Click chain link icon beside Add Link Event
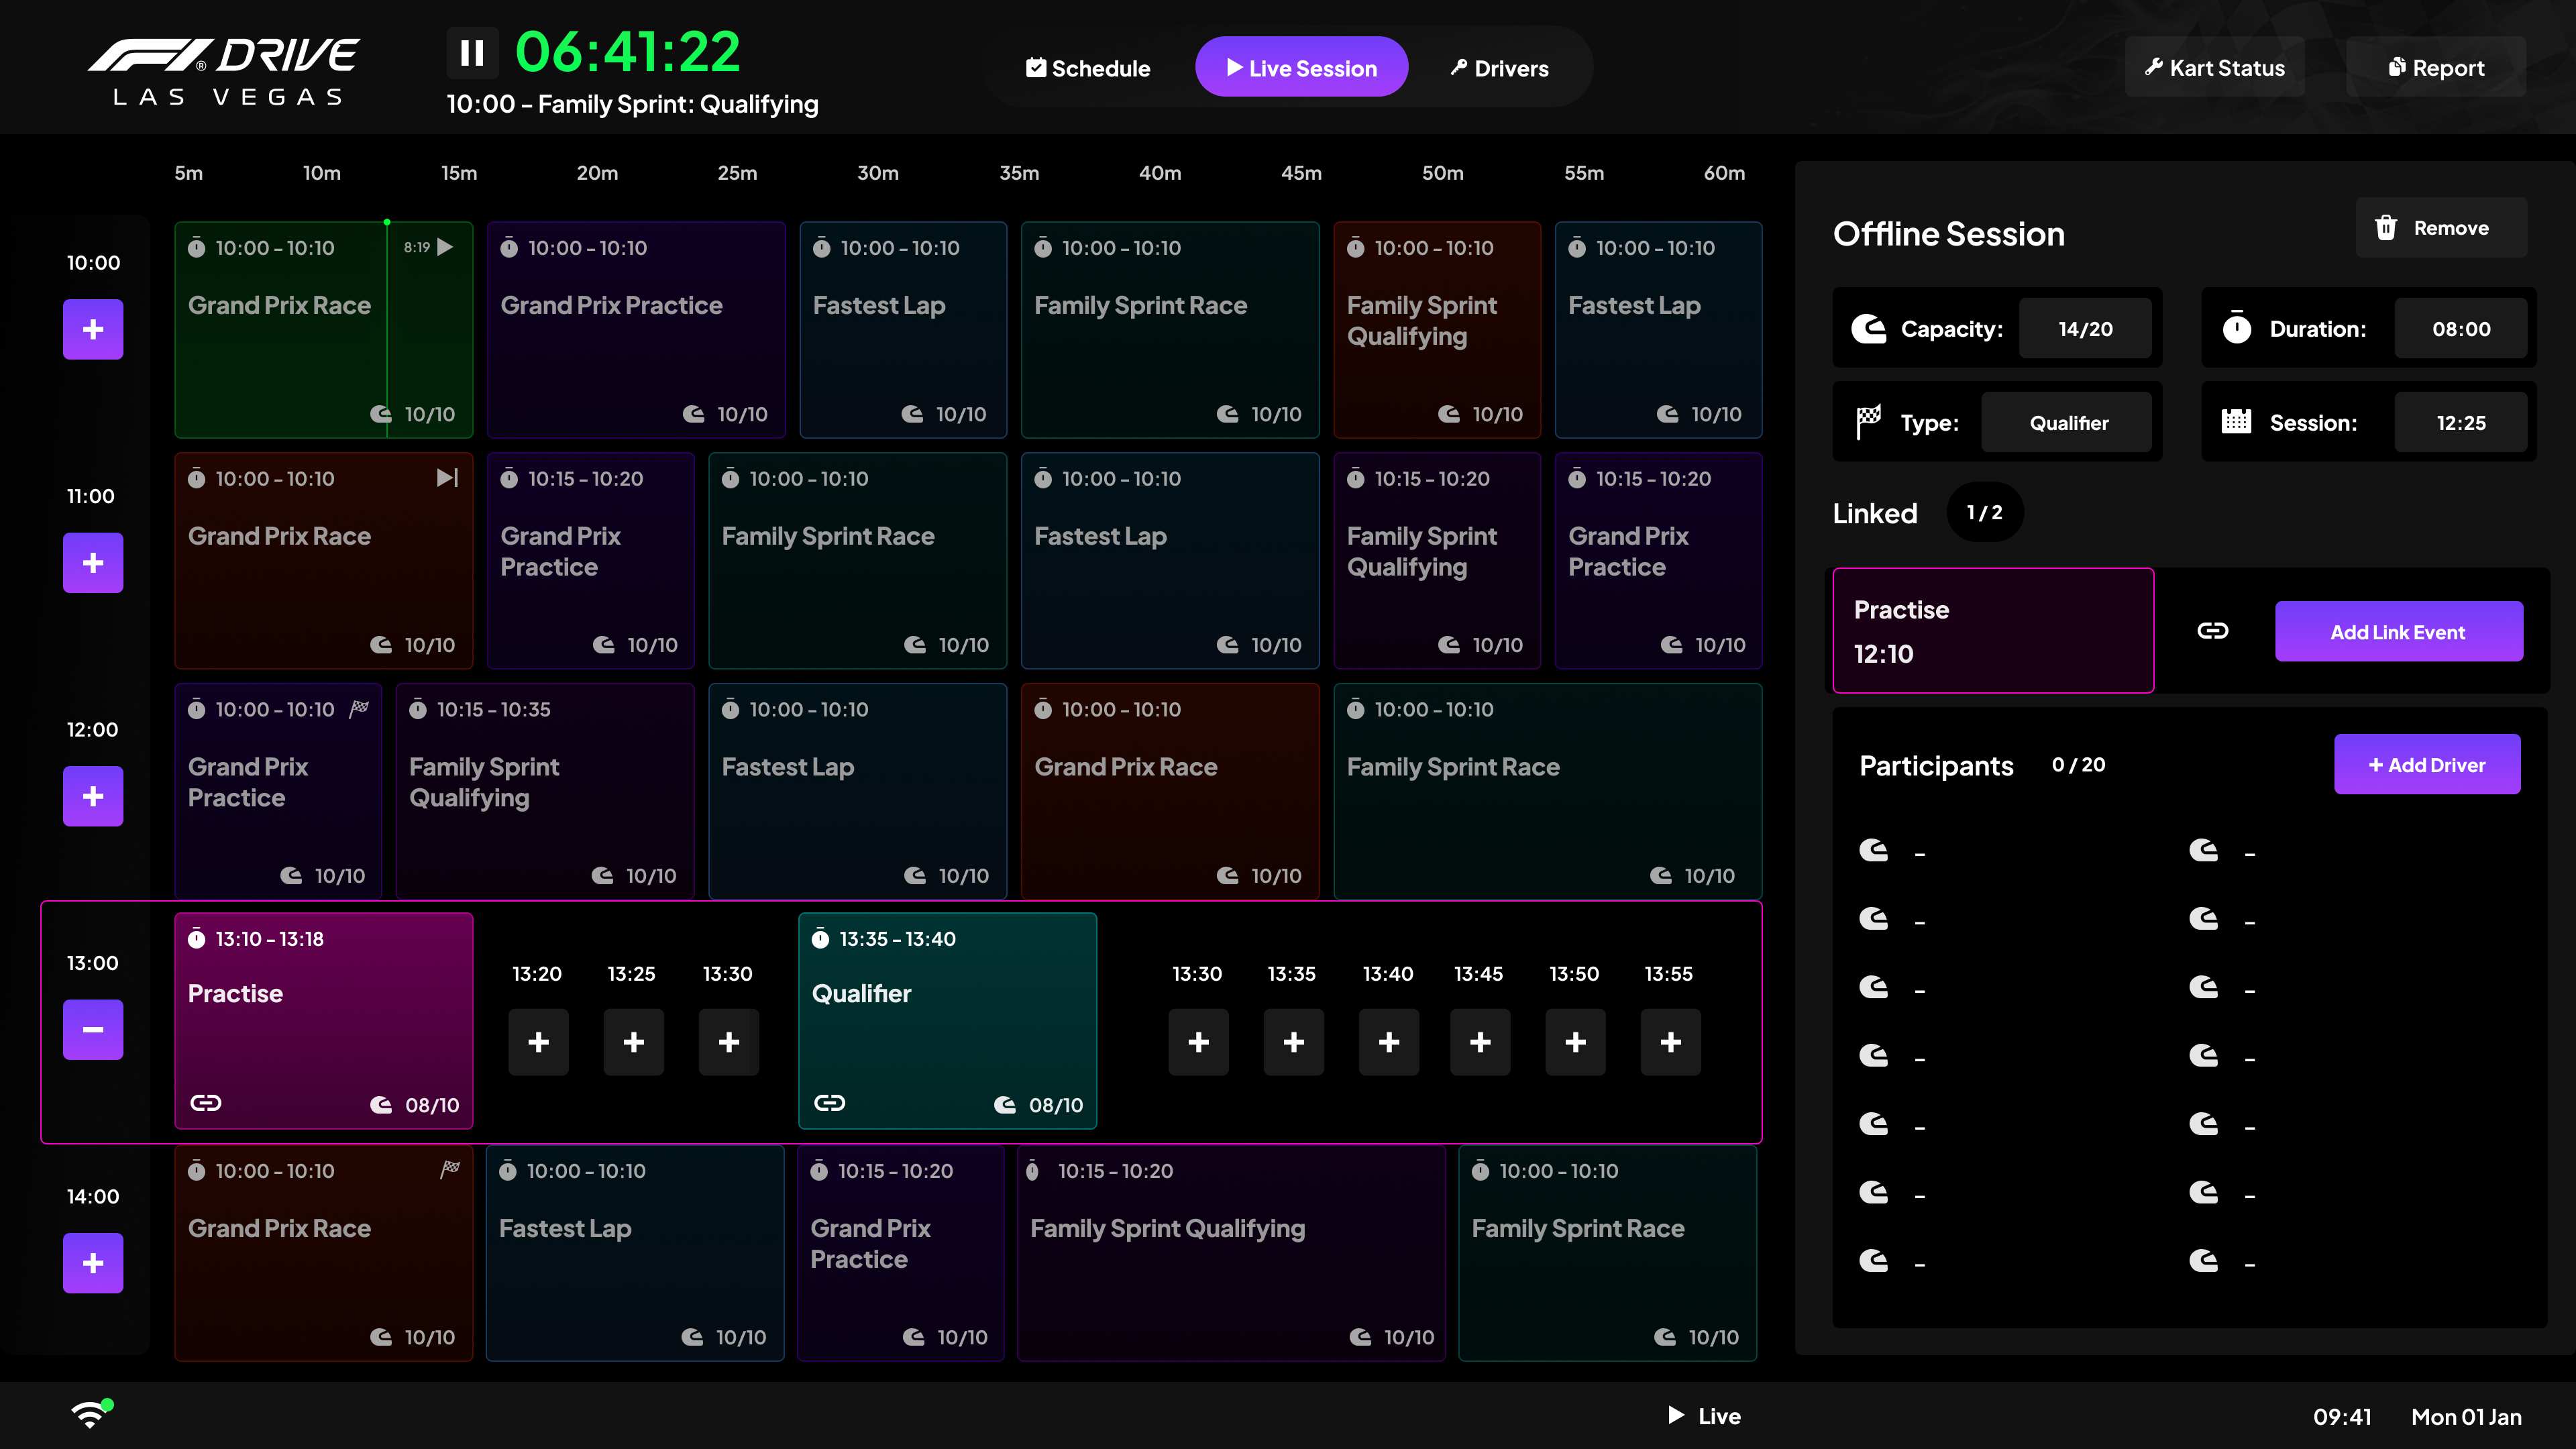 [2212, 631]
